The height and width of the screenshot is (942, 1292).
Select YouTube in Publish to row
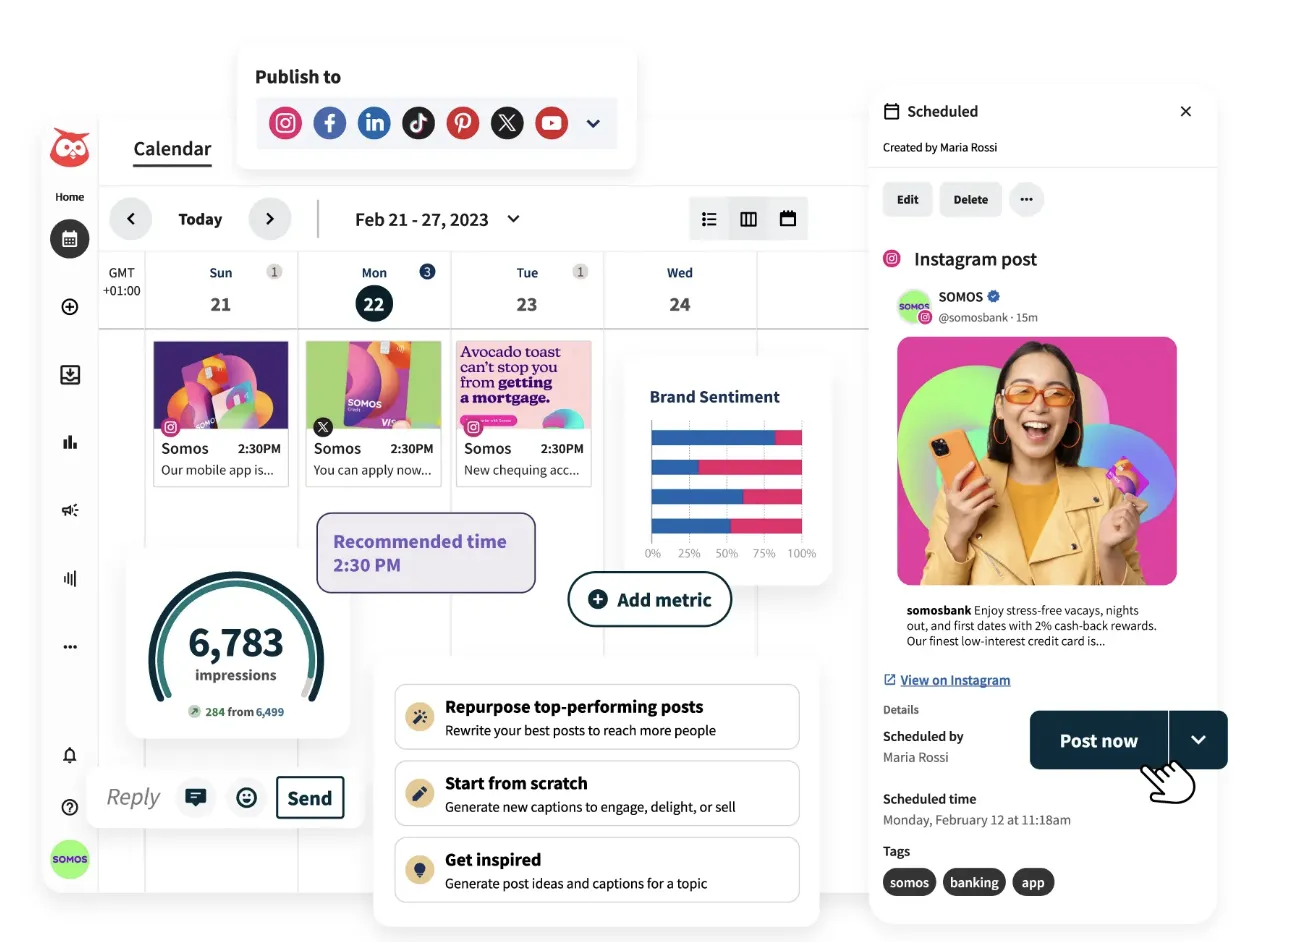click(551, 123)
